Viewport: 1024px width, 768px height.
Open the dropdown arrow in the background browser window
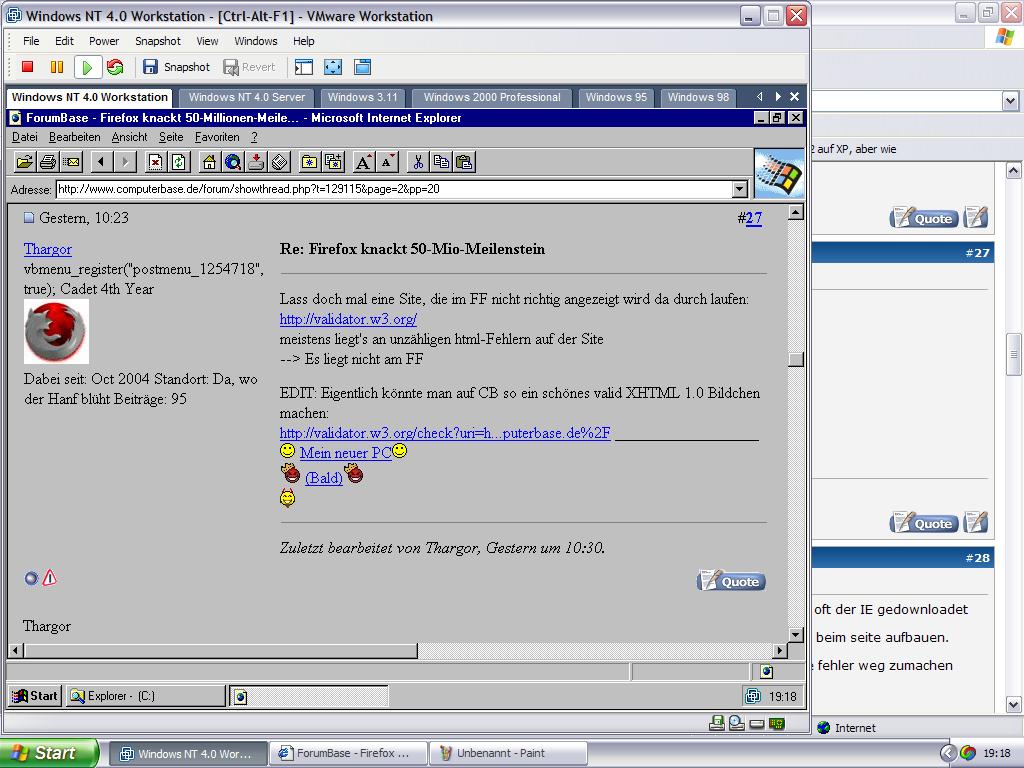tap(1010, 101)
